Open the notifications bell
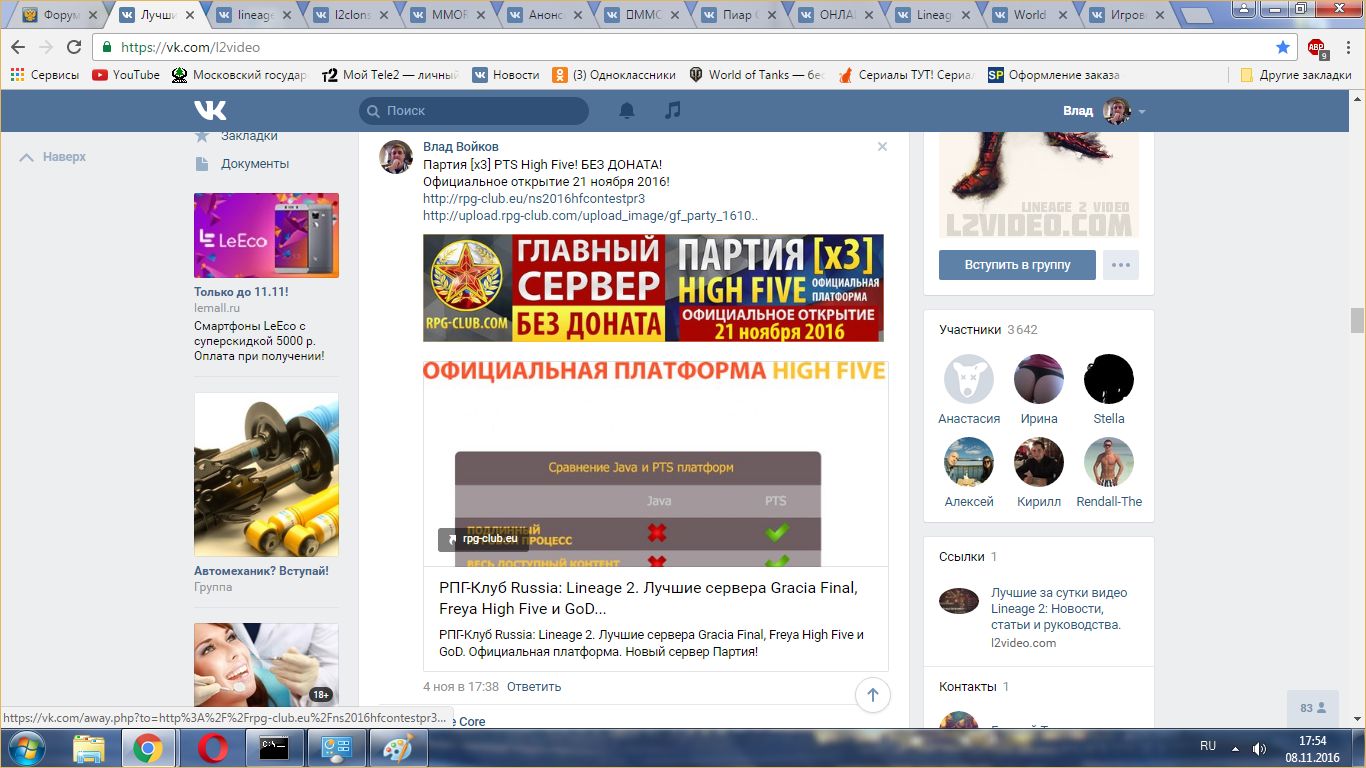Image resolution: width=1366 pixels, height=768 pixels. (627, 110)
